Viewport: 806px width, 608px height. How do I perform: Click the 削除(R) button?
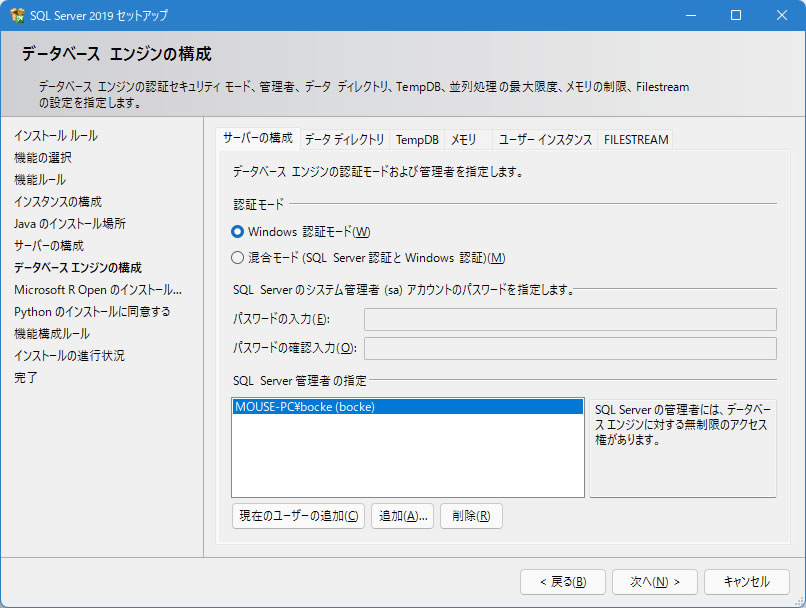click(x=470, y=516)
